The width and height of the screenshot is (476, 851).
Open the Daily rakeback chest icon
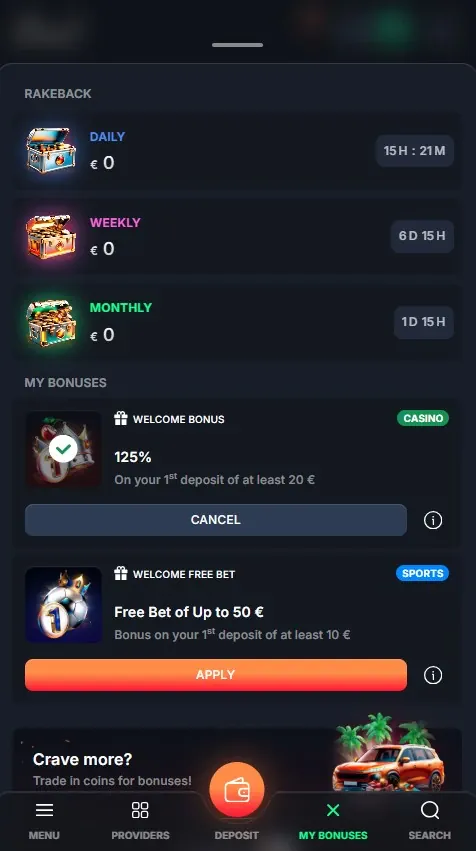pyautogui.click(x=51, y=150)
